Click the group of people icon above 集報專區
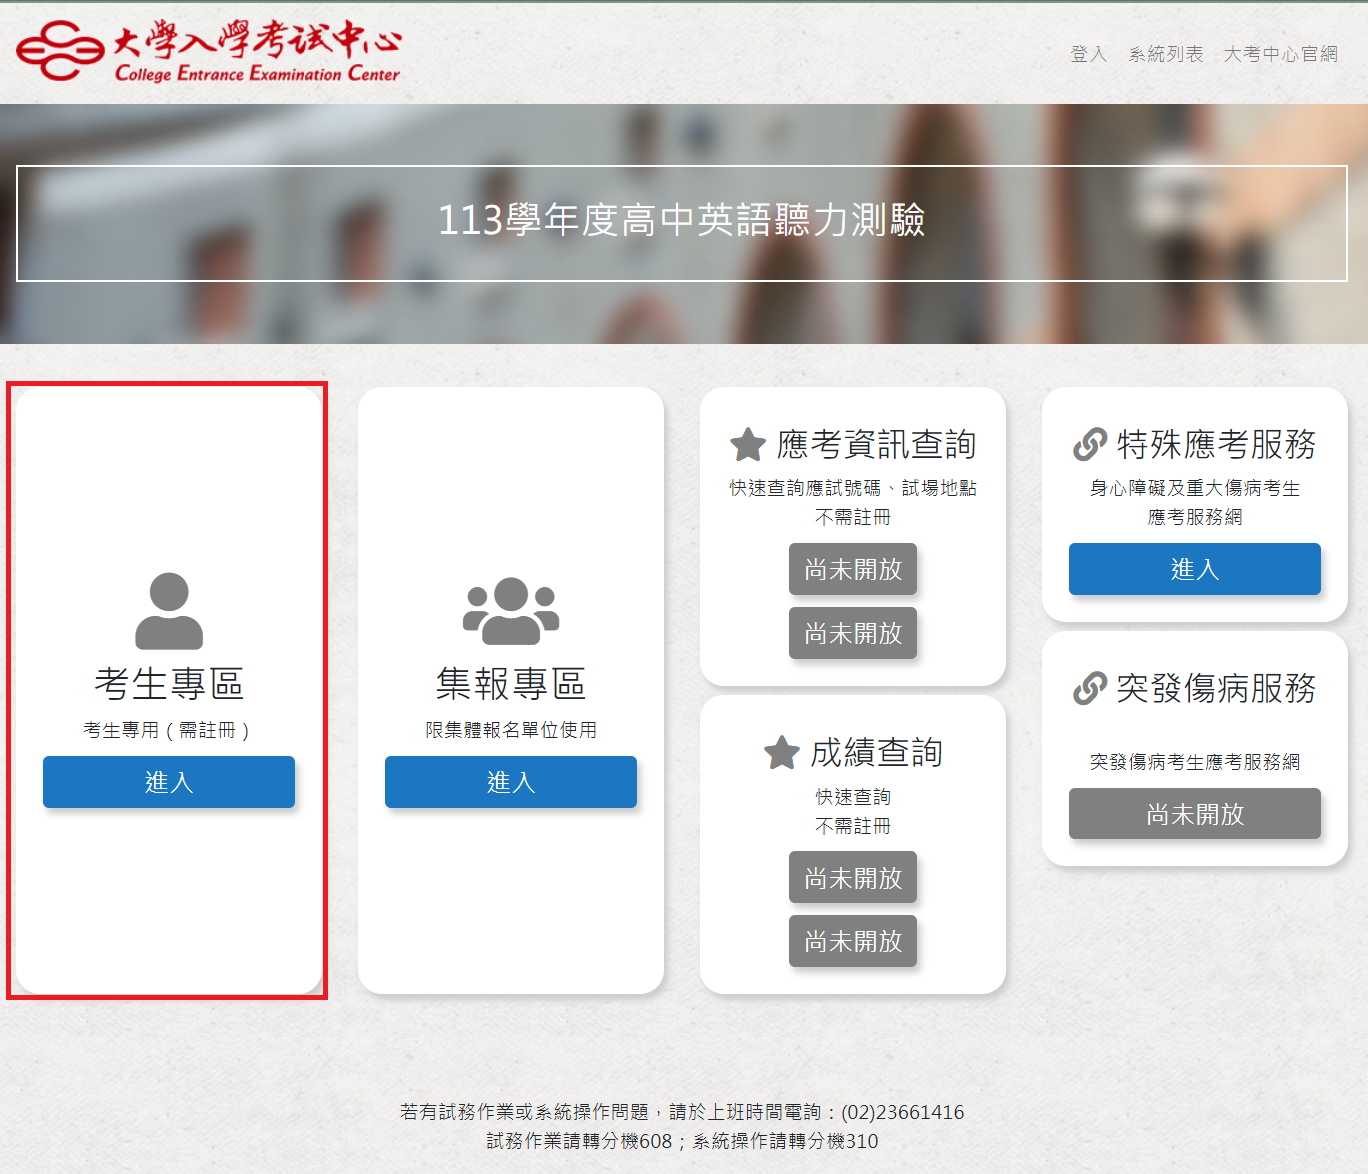This screenshot has height=1174, width=1368. (x=511, y=611)
